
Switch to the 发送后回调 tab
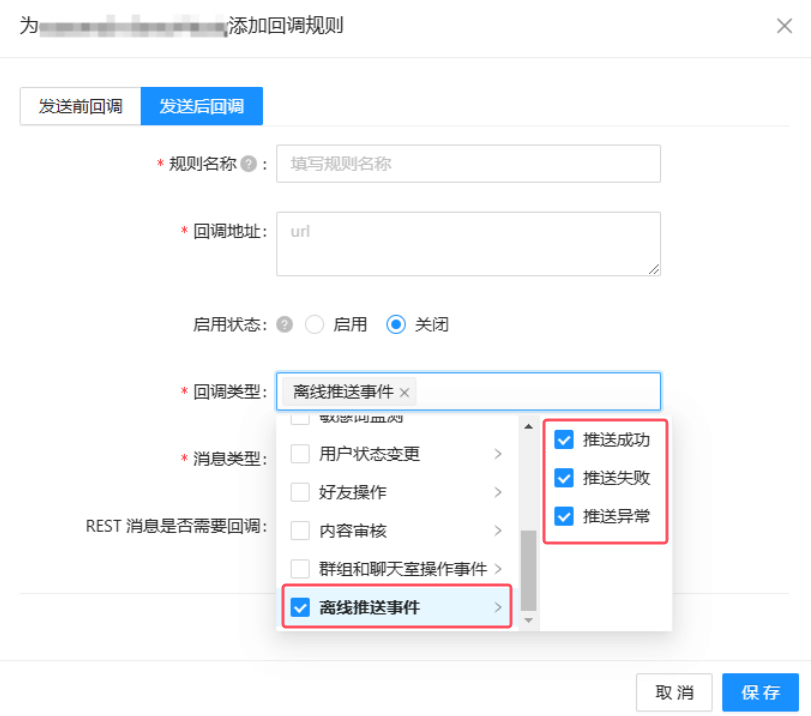point(201,106)
